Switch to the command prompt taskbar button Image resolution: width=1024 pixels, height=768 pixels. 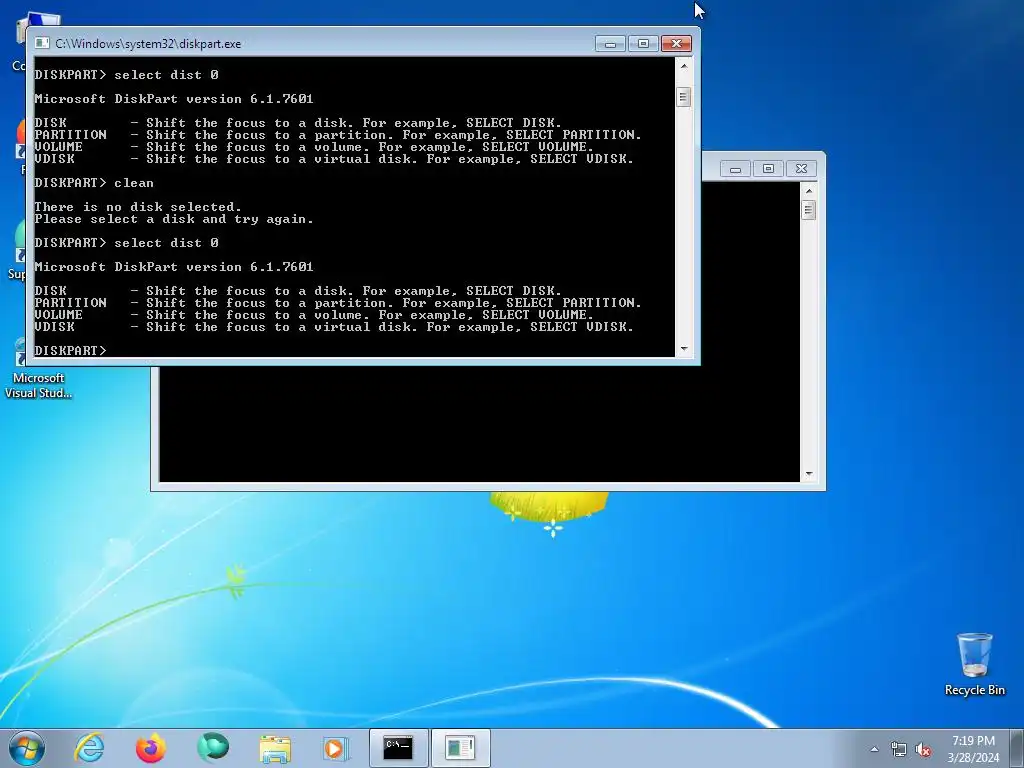point(398,748)
